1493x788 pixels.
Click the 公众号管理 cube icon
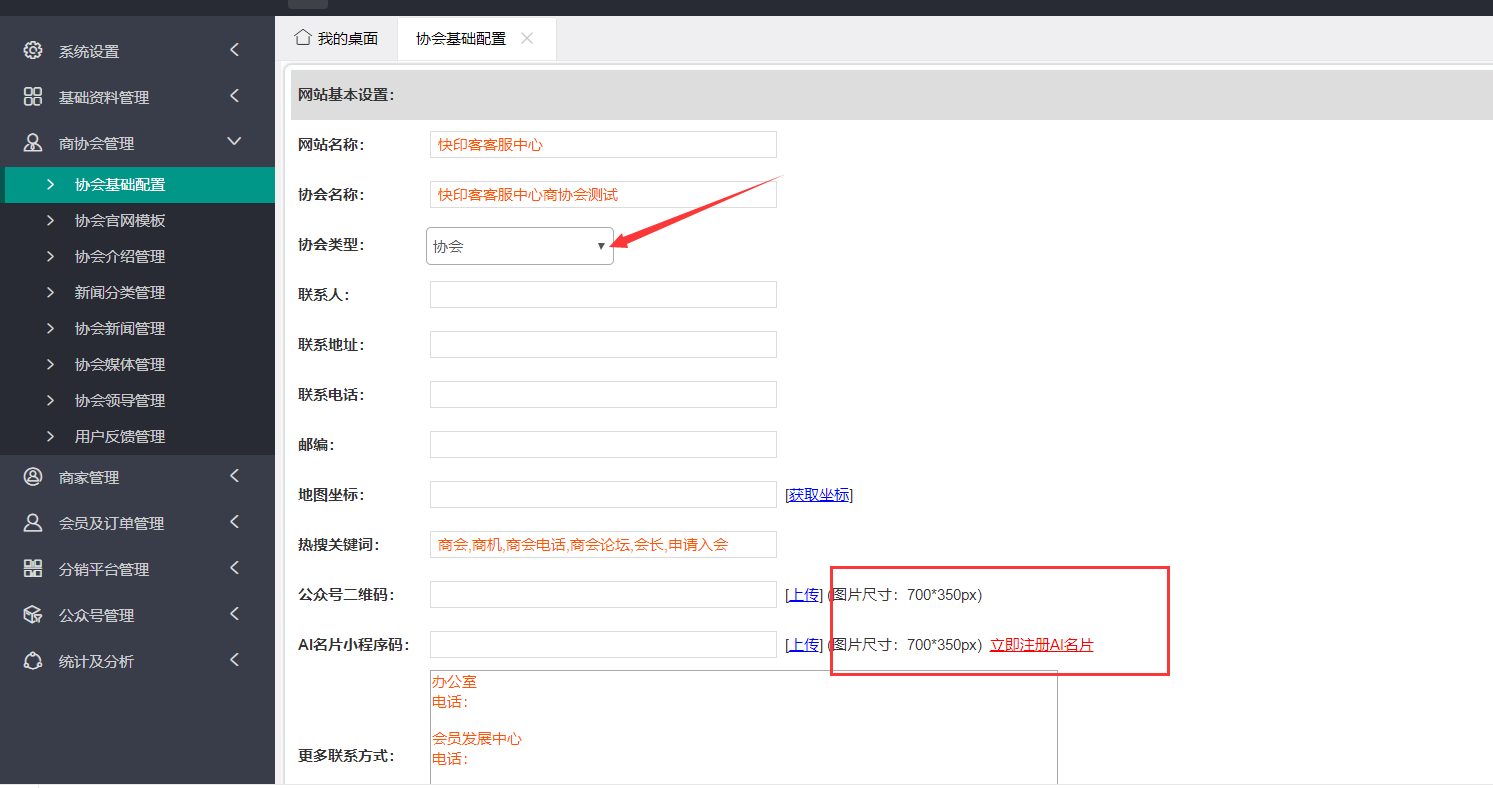(x=33, y=615)
